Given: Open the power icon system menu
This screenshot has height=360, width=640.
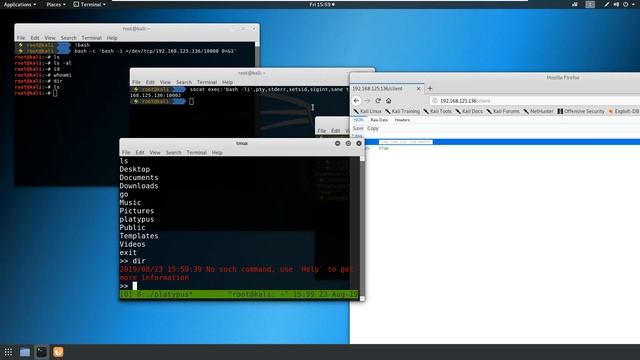Looking at the screenshot, I should (626, 4).
